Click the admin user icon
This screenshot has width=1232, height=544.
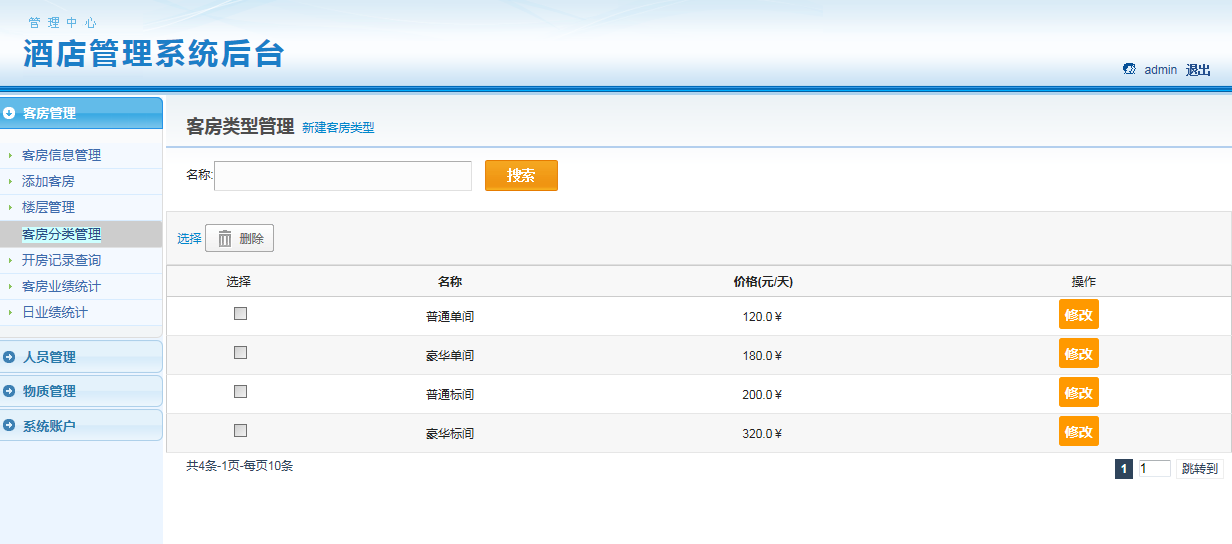(1129, 69)
